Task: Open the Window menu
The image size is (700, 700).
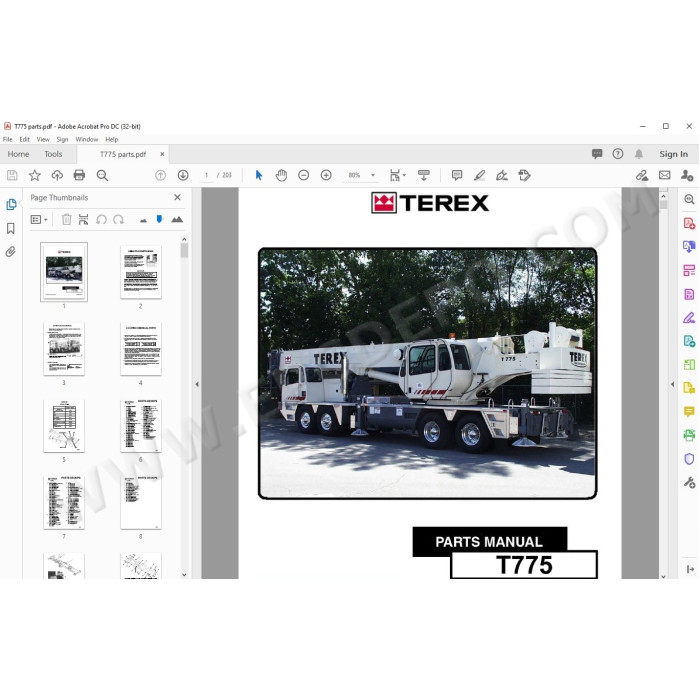Action: (87, 139)
